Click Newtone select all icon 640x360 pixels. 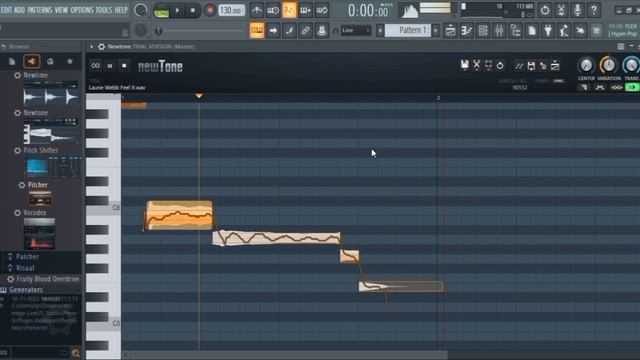coord(488,65)
